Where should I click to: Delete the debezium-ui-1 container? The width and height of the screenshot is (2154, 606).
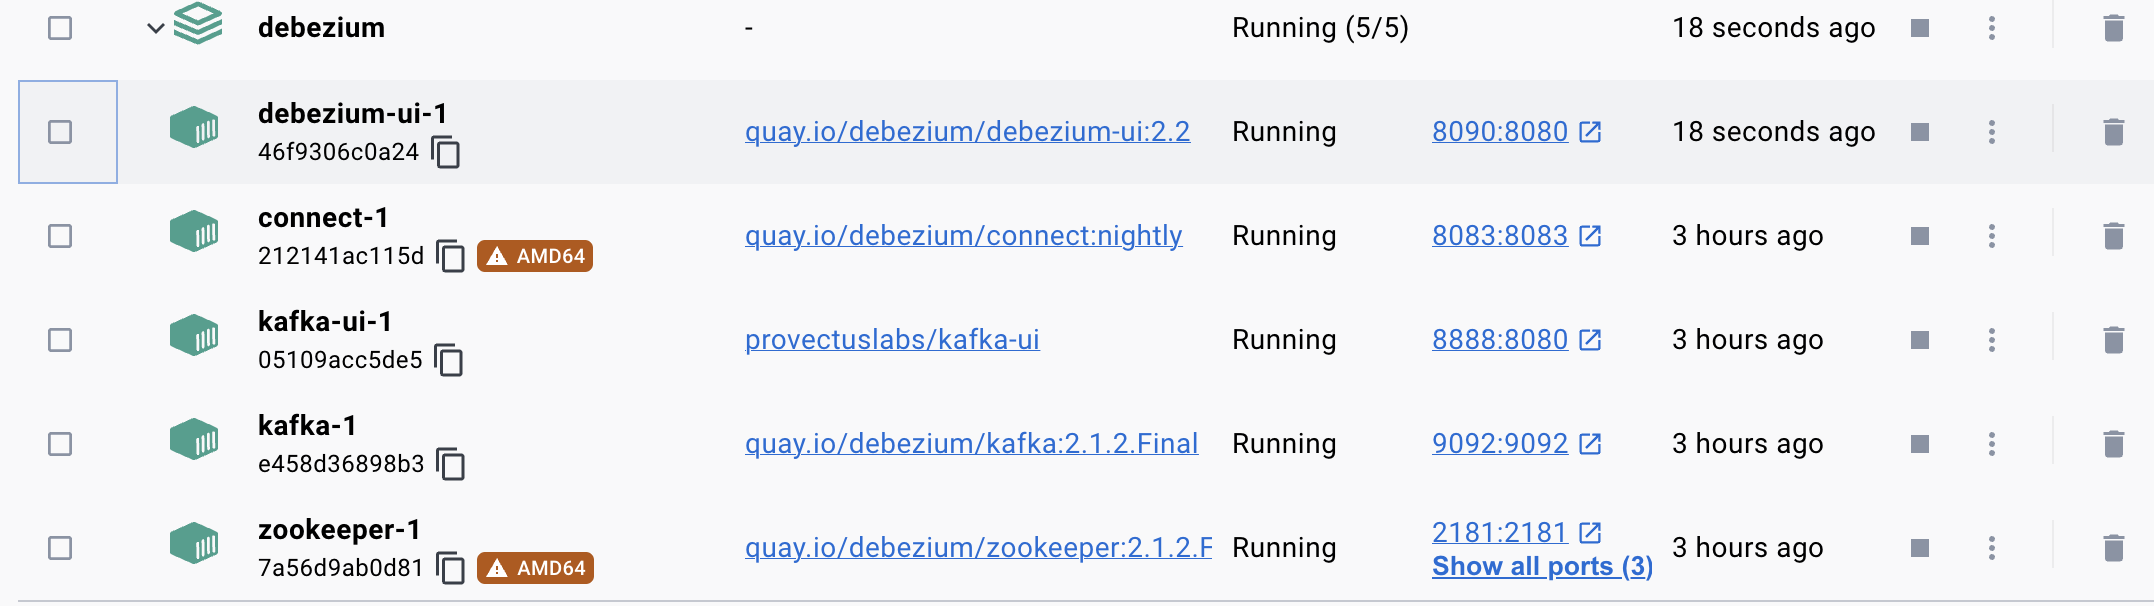2113,132
